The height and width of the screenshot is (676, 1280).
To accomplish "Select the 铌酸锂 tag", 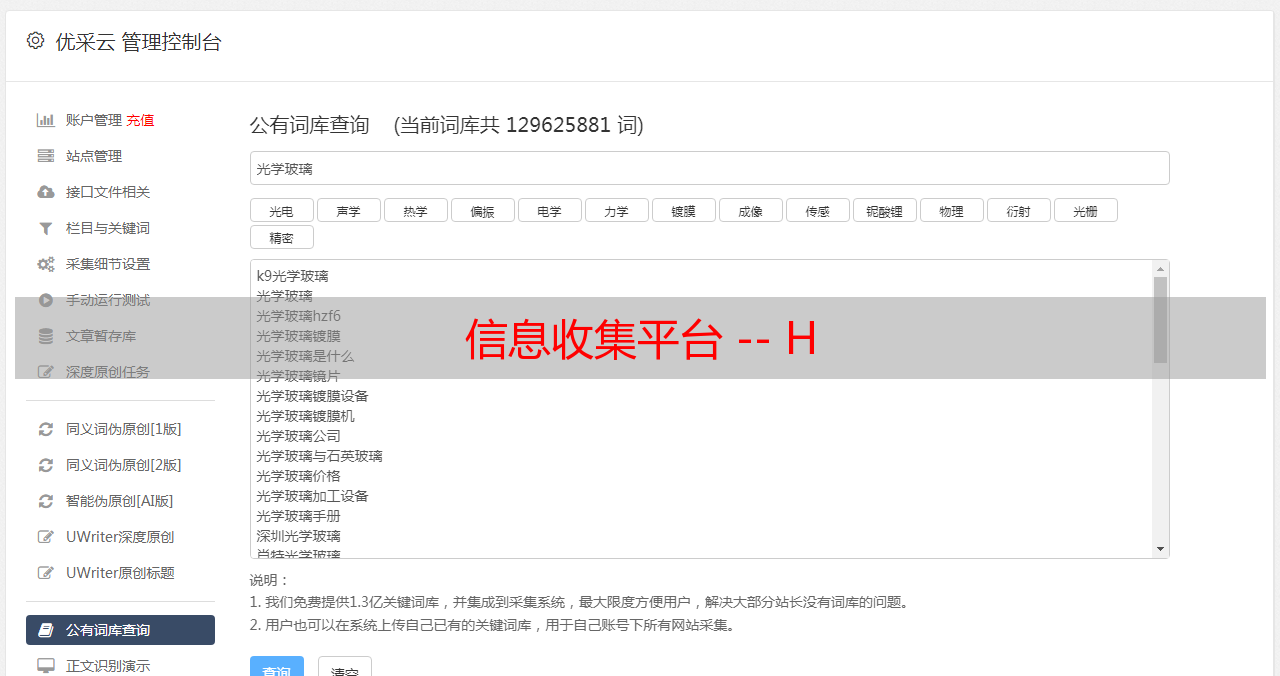I will [884, 210].
